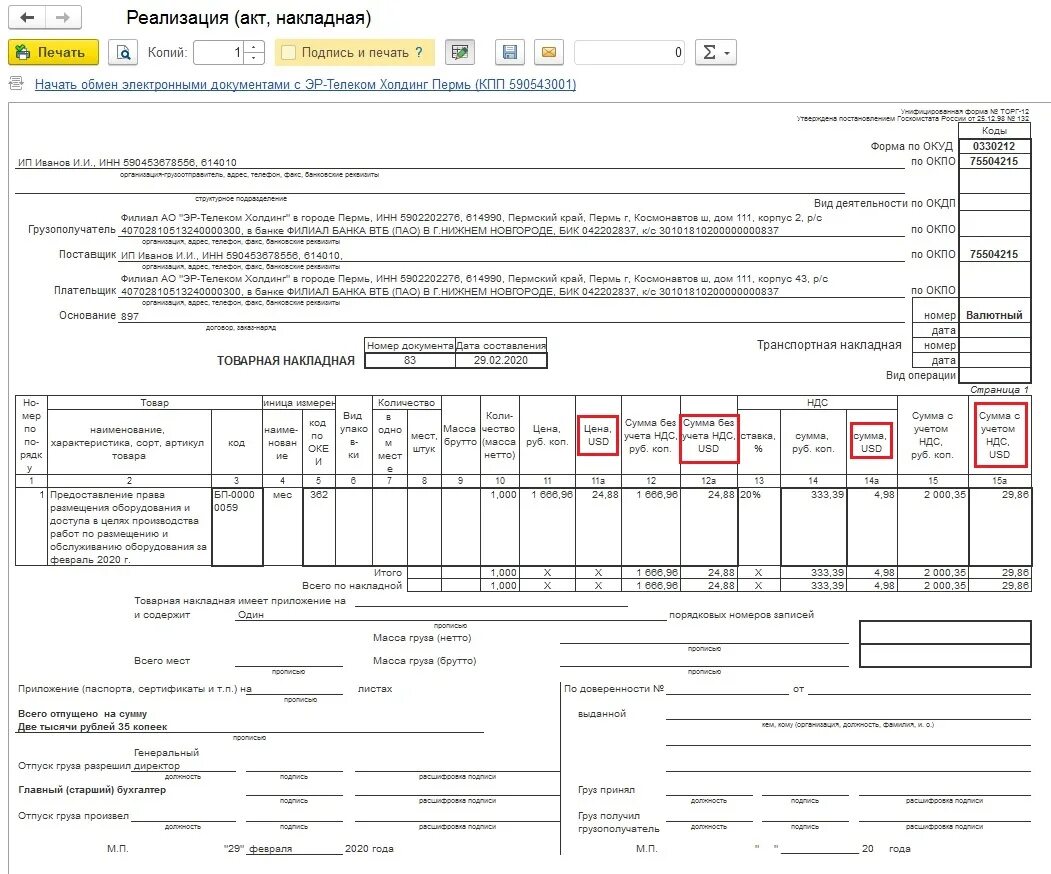Increase copies count with up stepper arrow
The width and height of the screenshot is (1051, 874).
[x=253, y=47]
